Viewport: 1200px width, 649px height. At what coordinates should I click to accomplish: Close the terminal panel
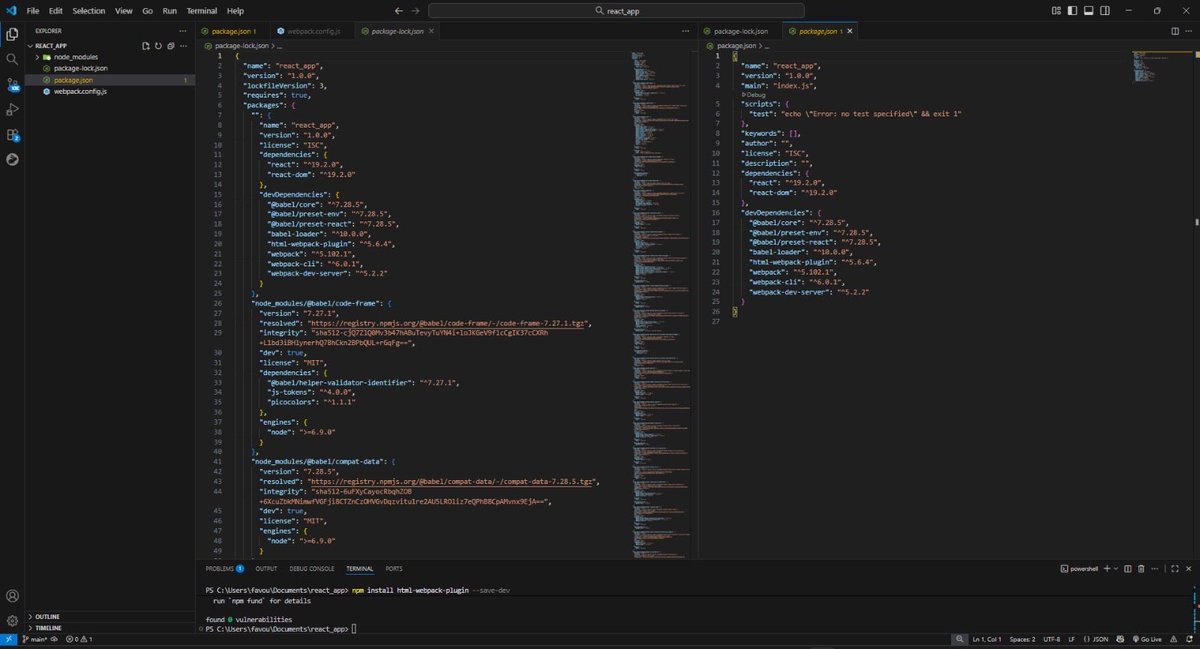[1189, 568]
